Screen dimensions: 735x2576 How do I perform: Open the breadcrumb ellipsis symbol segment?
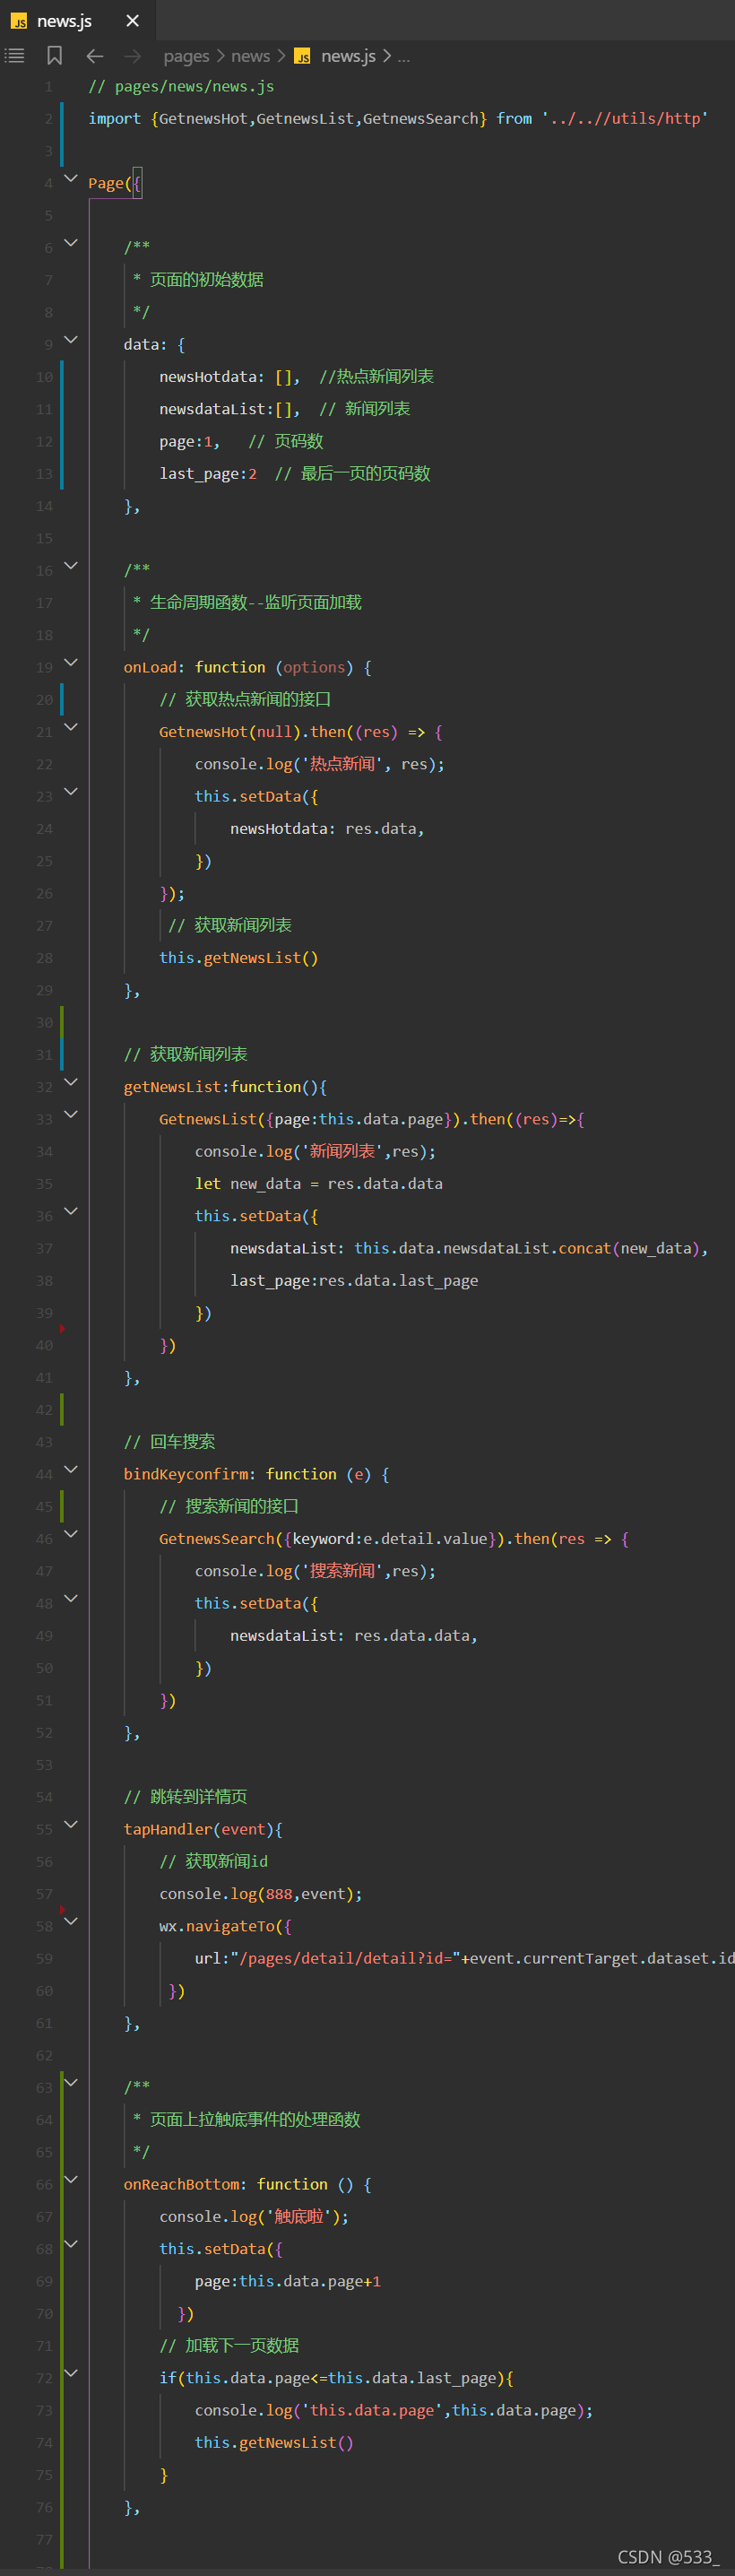[x=404, y=57]
